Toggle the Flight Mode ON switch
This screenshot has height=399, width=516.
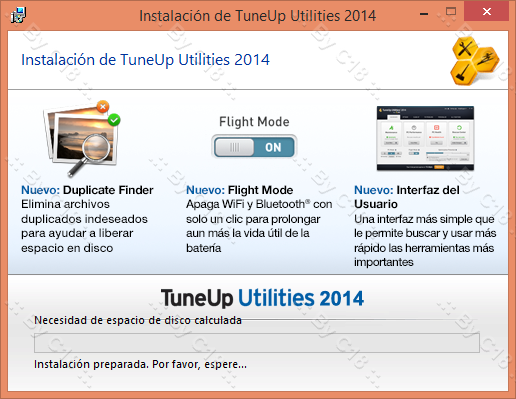254,147
